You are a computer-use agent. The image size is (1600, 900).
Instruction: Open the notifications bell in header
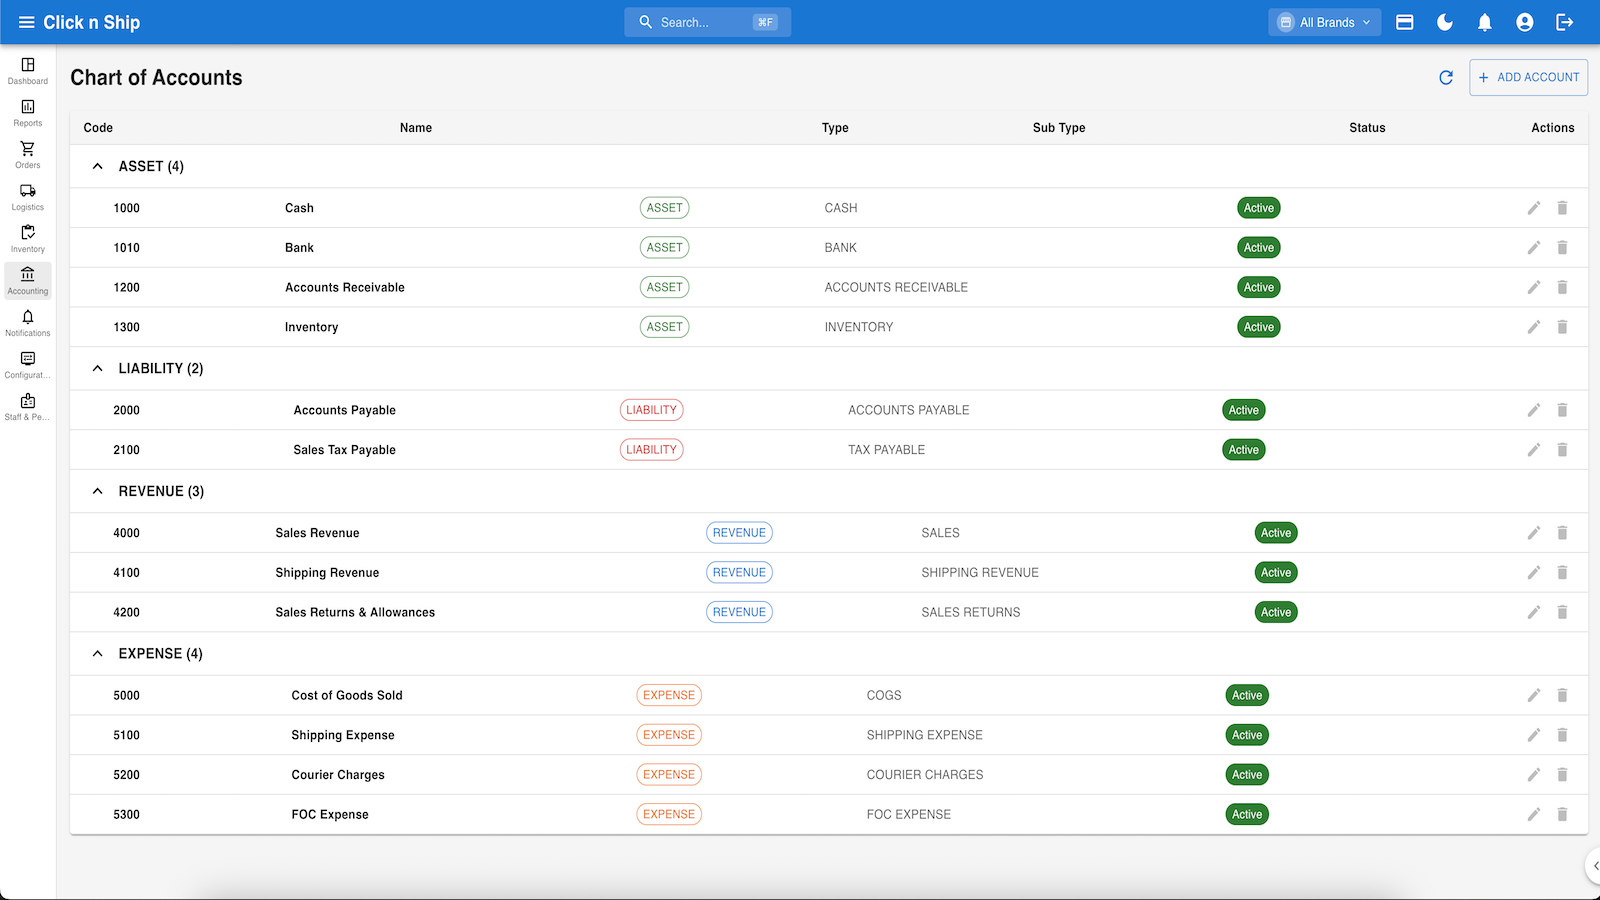click(x=1485, y=22)
